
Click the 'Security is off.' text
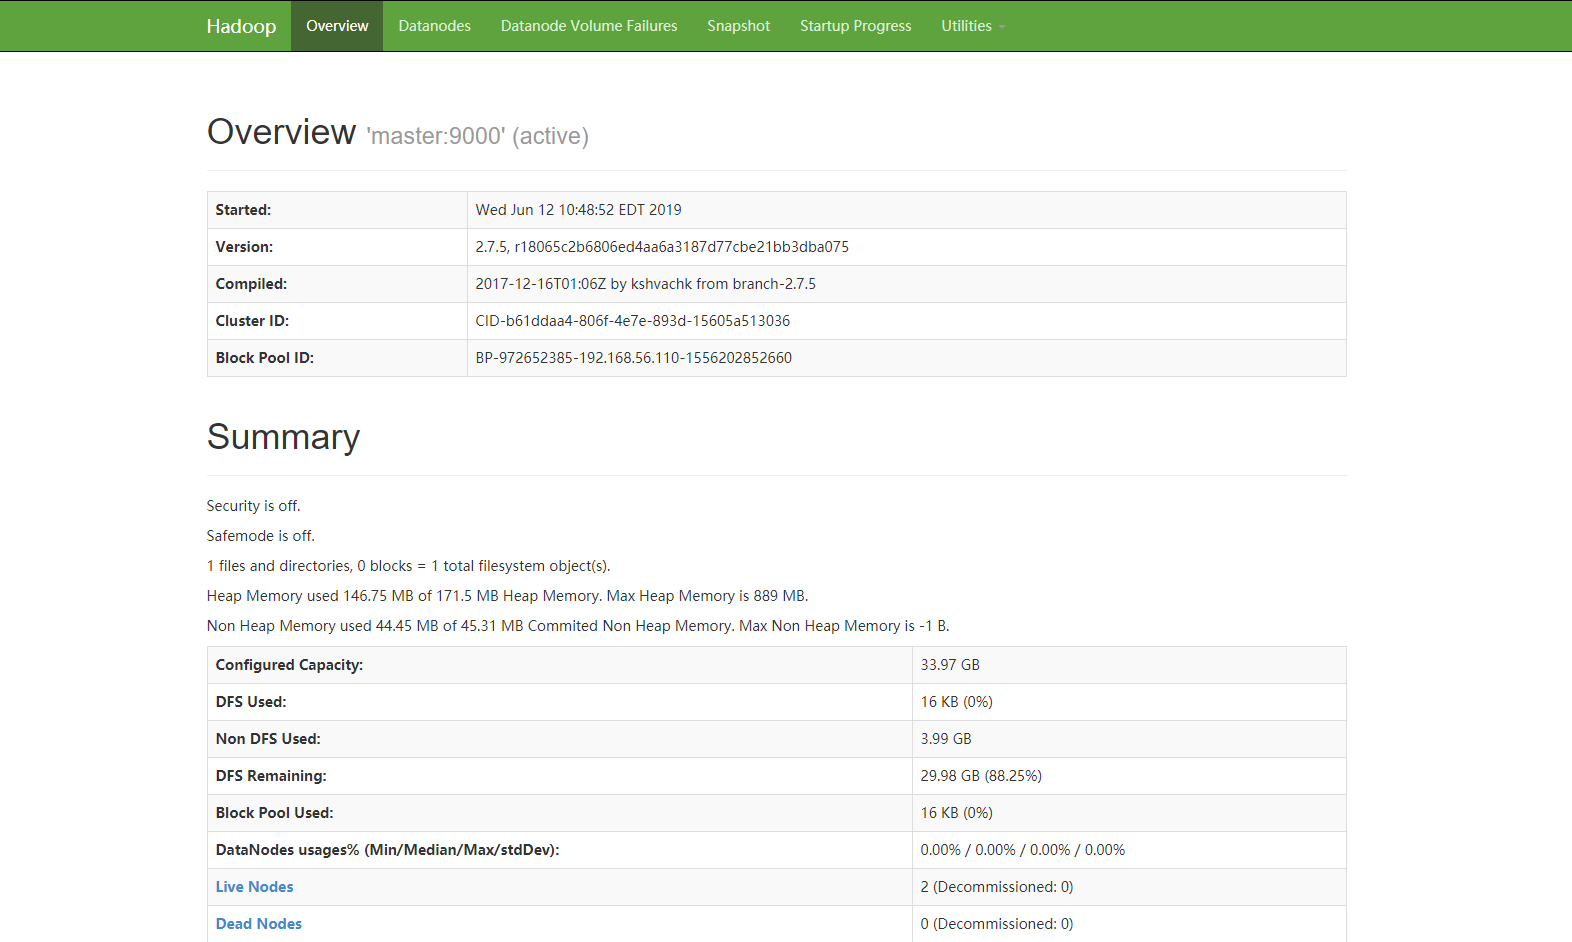253,506
